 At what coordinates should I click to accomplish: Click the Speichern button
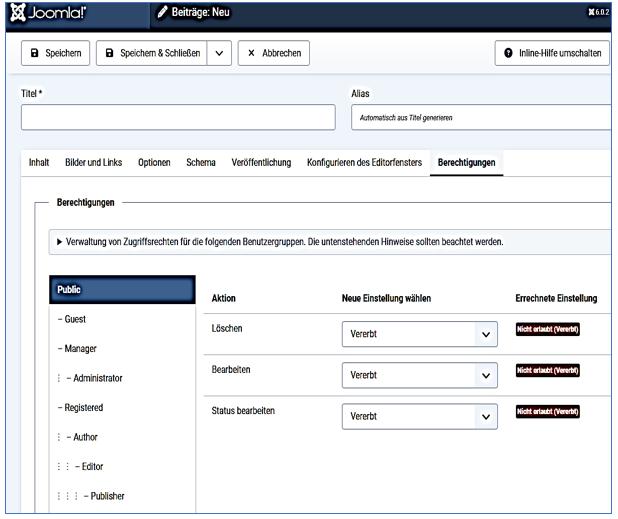click(56, 53)
